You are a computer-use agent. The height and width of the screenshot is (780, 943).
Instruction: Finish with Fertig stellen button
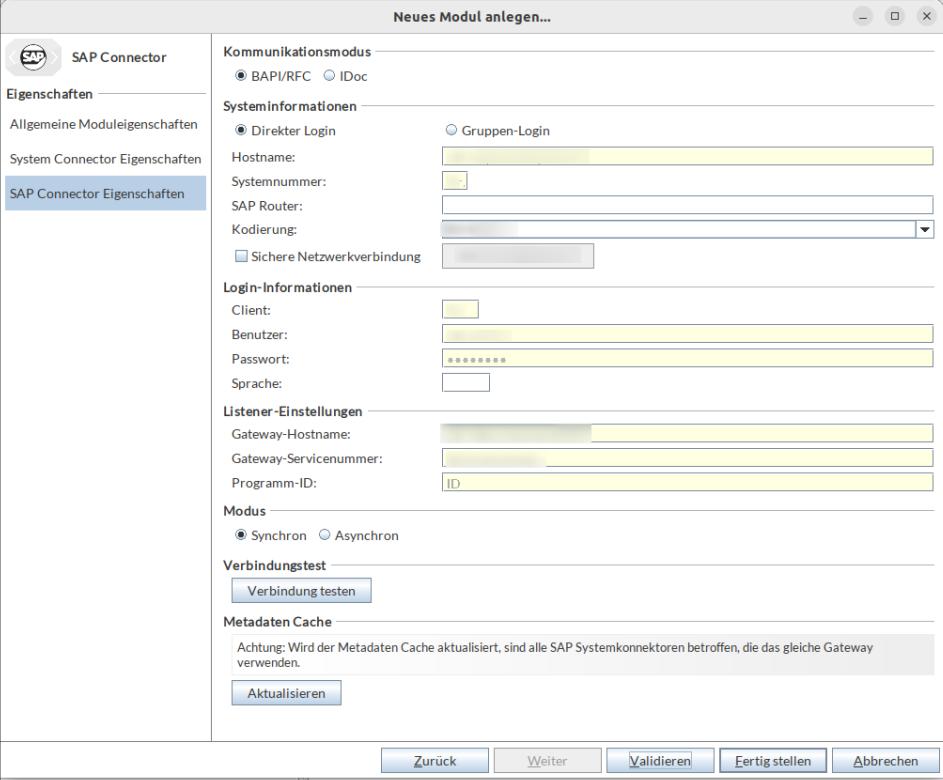772,761
